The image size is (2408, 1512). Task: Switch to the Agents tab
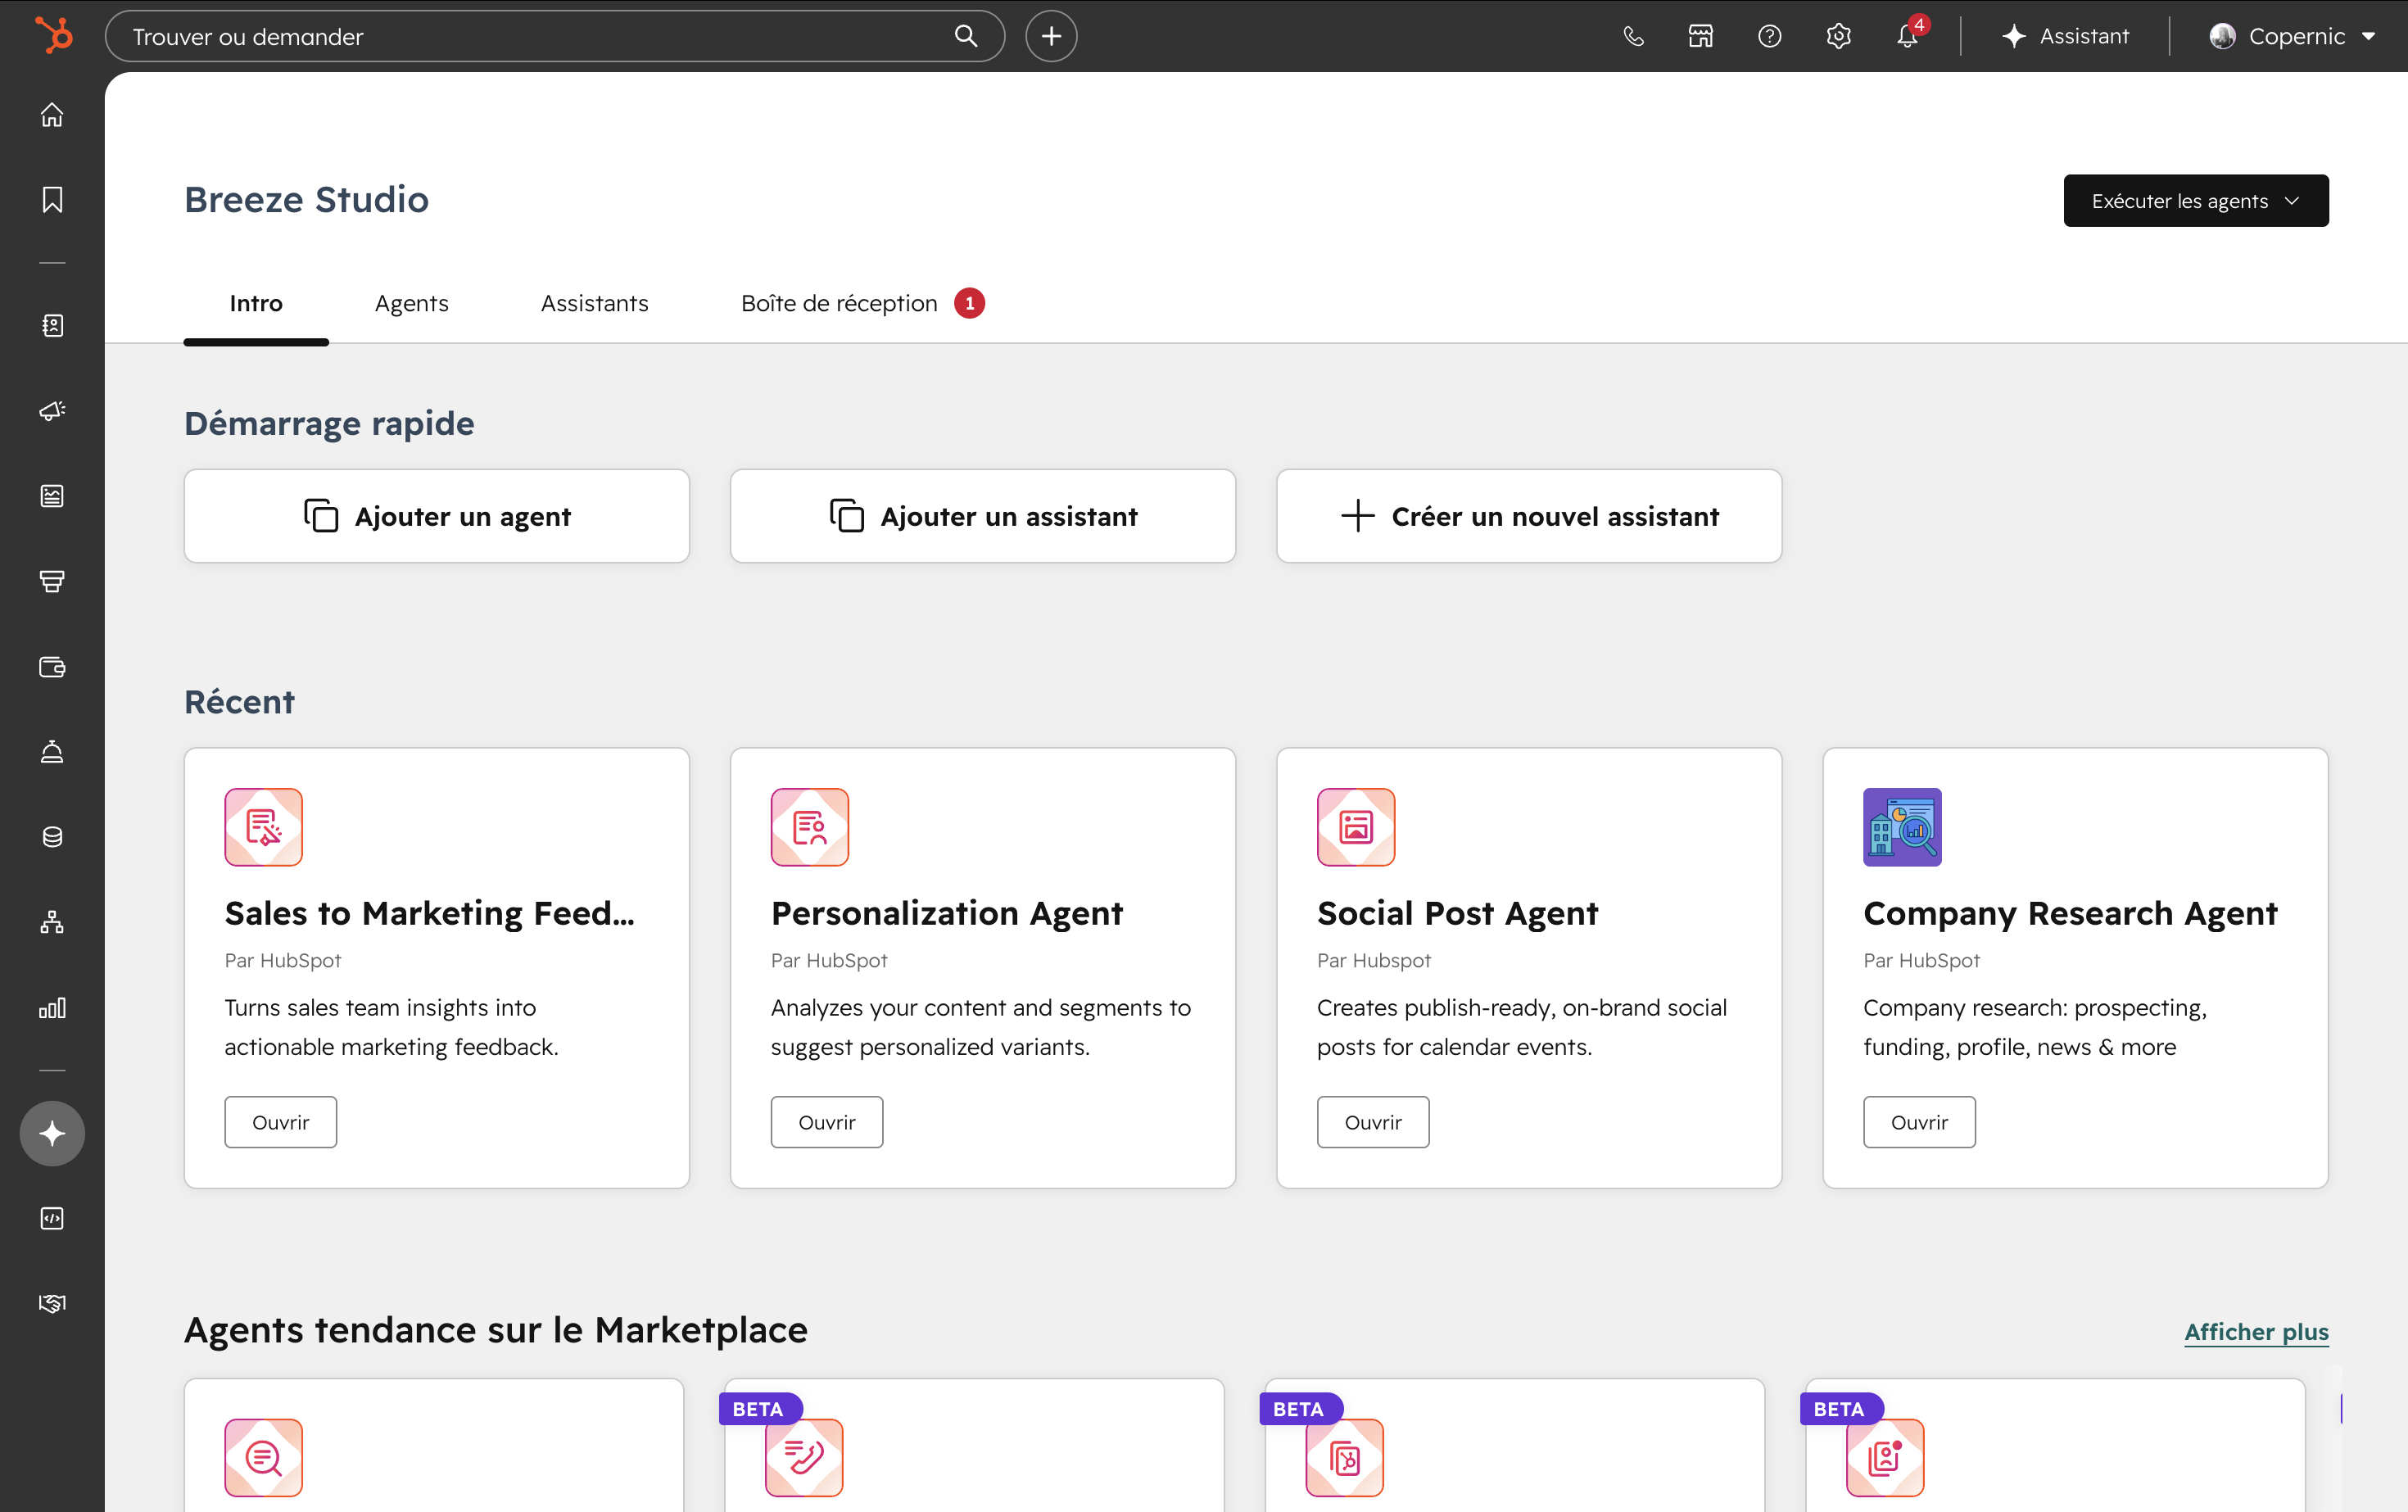(x=412, y=303)
